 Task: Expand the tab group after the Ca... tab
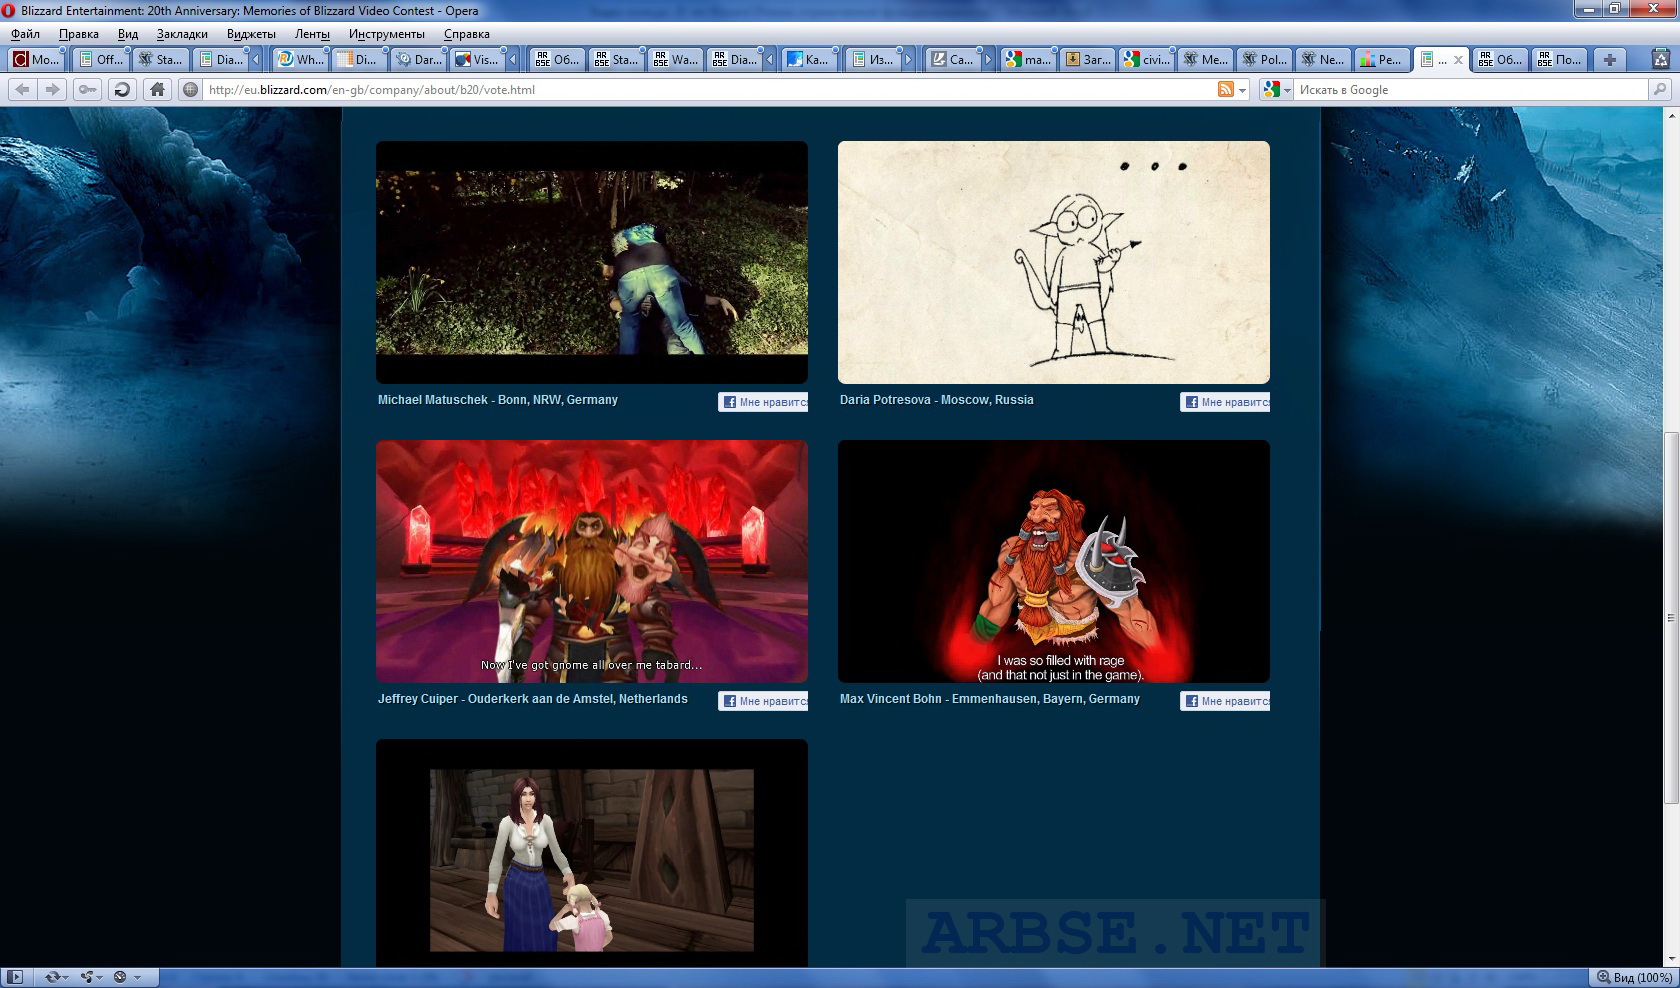[x=988, y=59]
